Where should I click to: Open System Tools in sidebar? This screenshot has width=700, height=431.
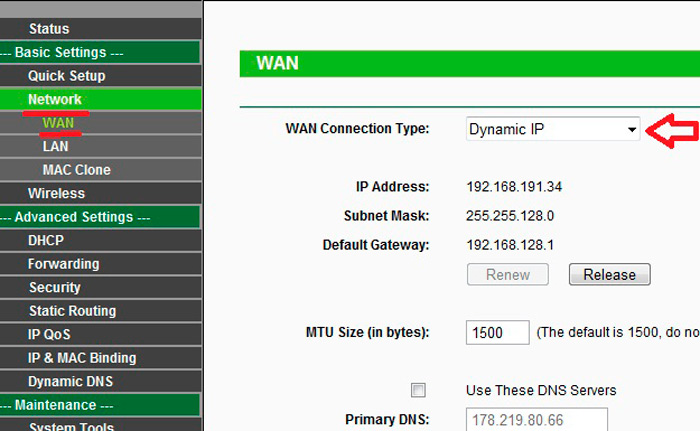tap(70, 426)
